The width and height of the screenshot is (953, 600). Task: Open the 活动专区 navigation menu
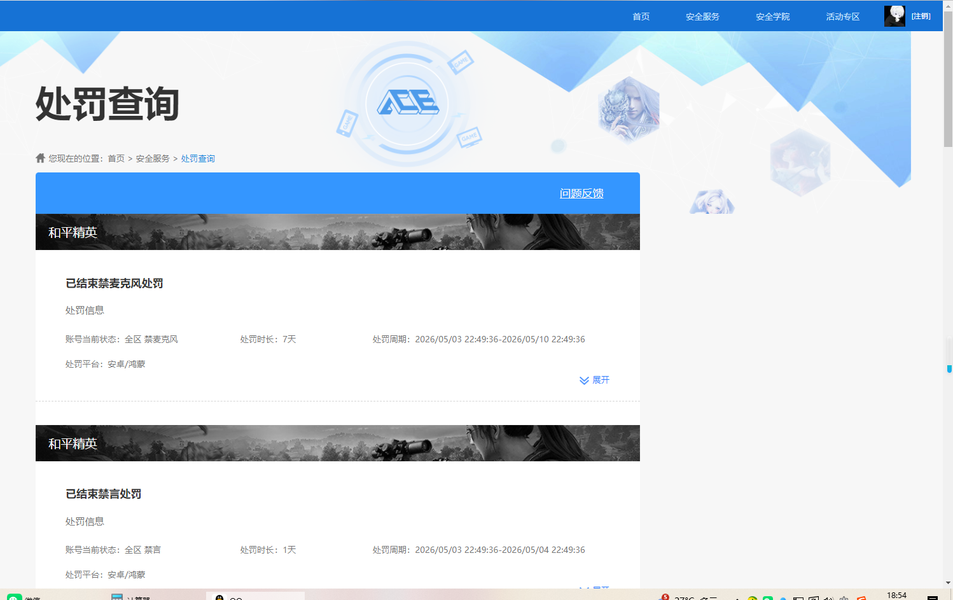pos(843,16)
